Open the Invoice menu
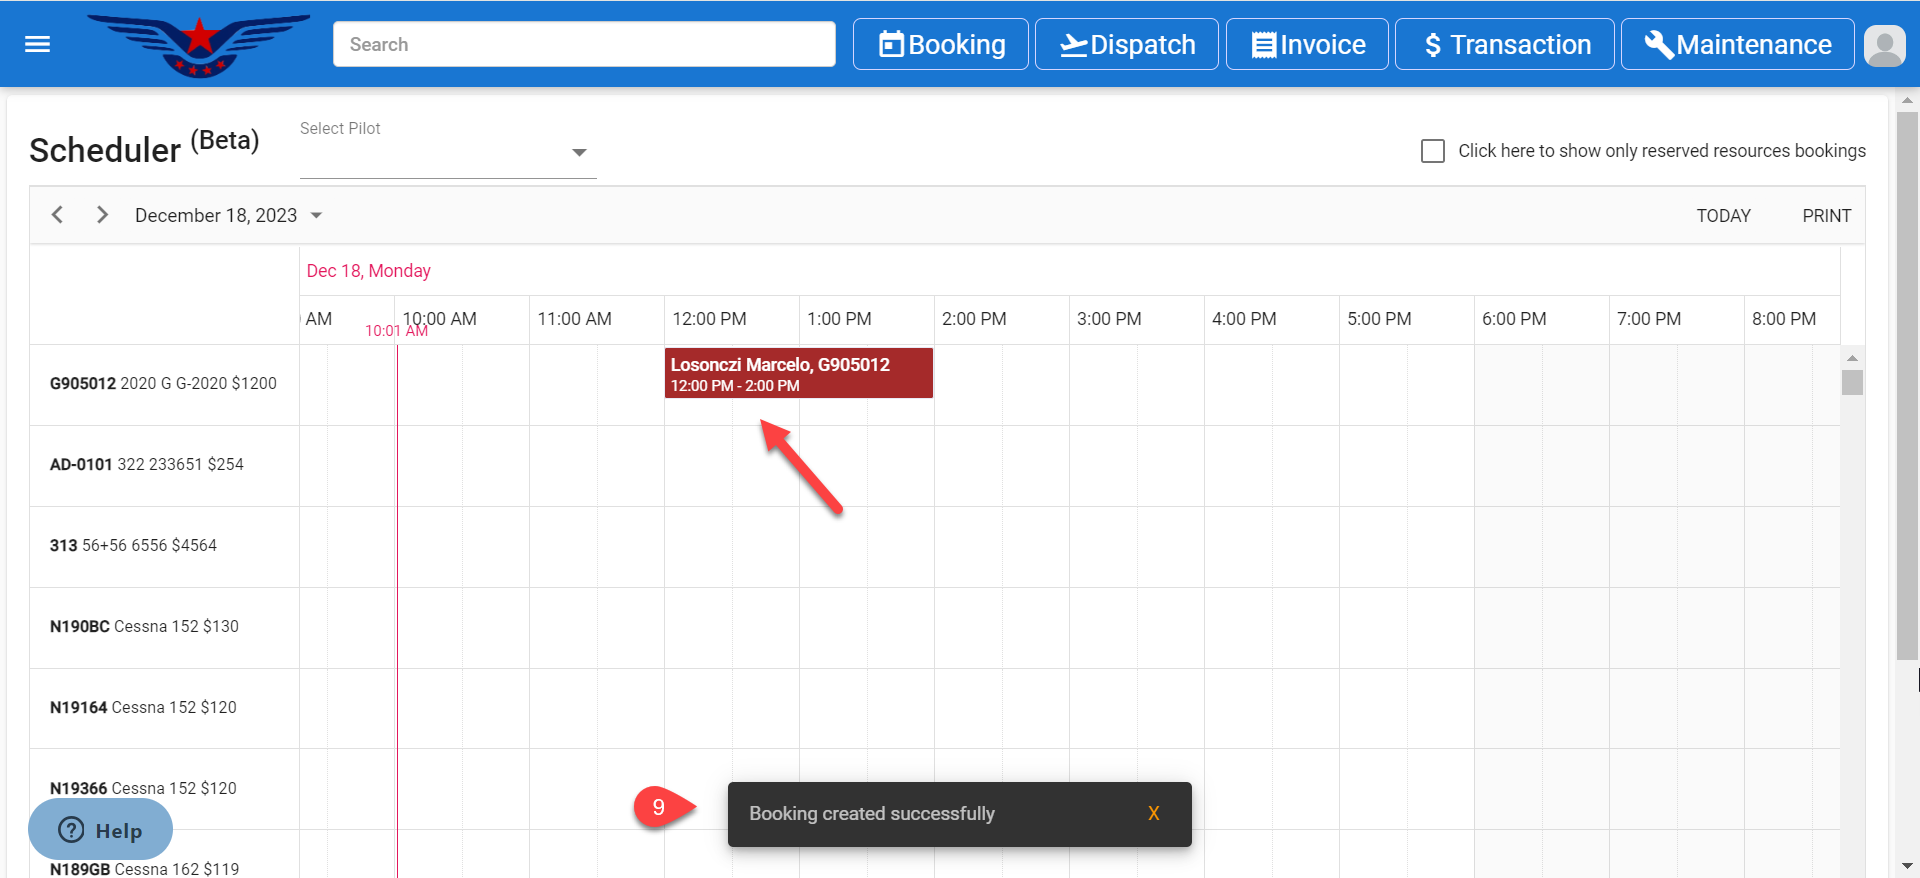1920x878 pixels. [x=1307, y=45]
